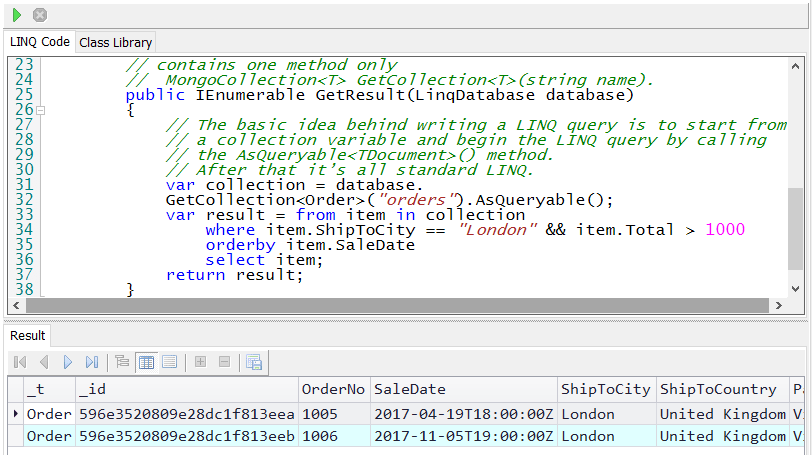Collapse all result nodes with minus icon

click(224, 362)
